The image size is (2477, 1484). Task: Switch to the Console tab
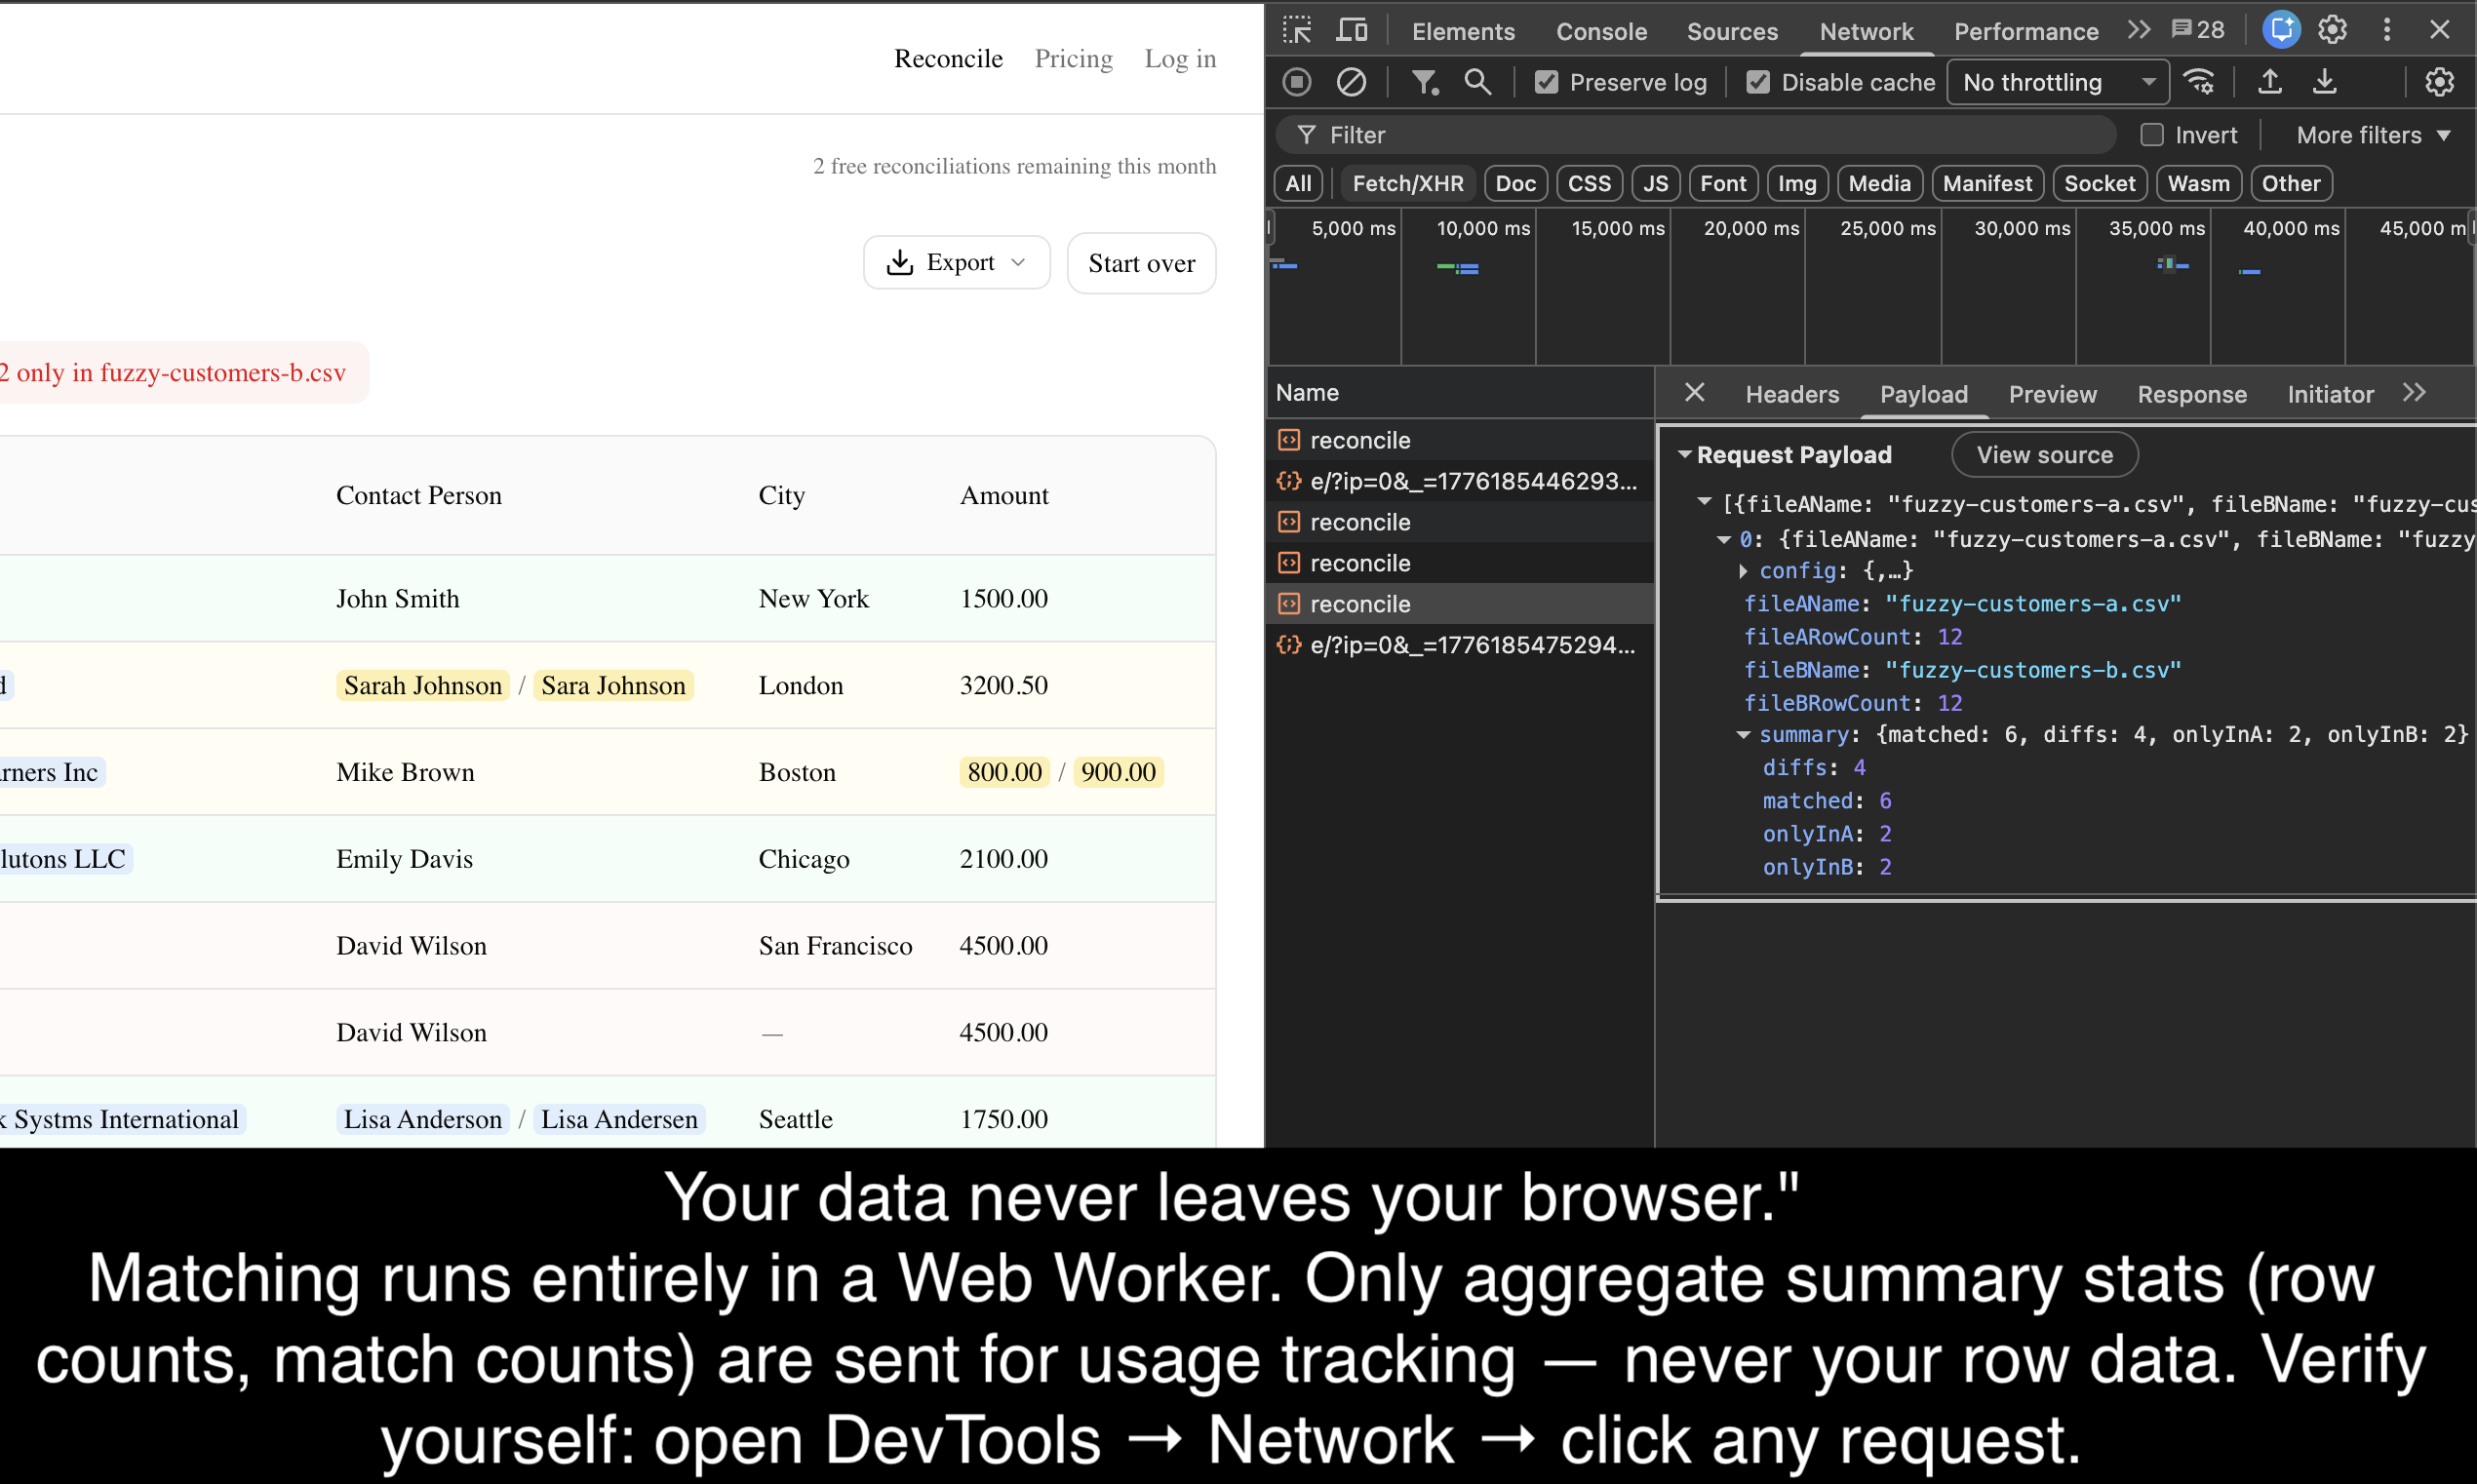click(1600, 31)
